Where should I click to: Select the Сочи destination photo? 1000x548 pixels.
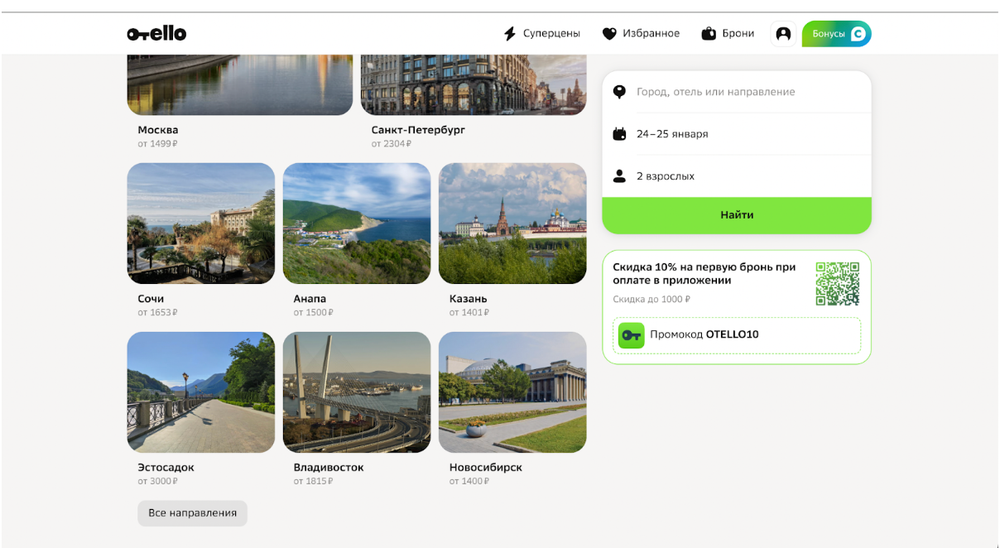click(x=201, y=223)
